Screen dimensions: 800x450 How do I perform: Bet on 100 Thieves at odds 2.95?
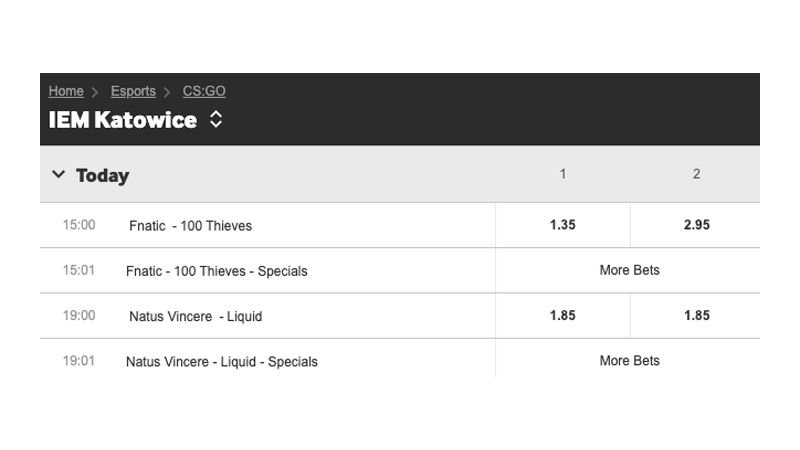[x=696, y=225]
